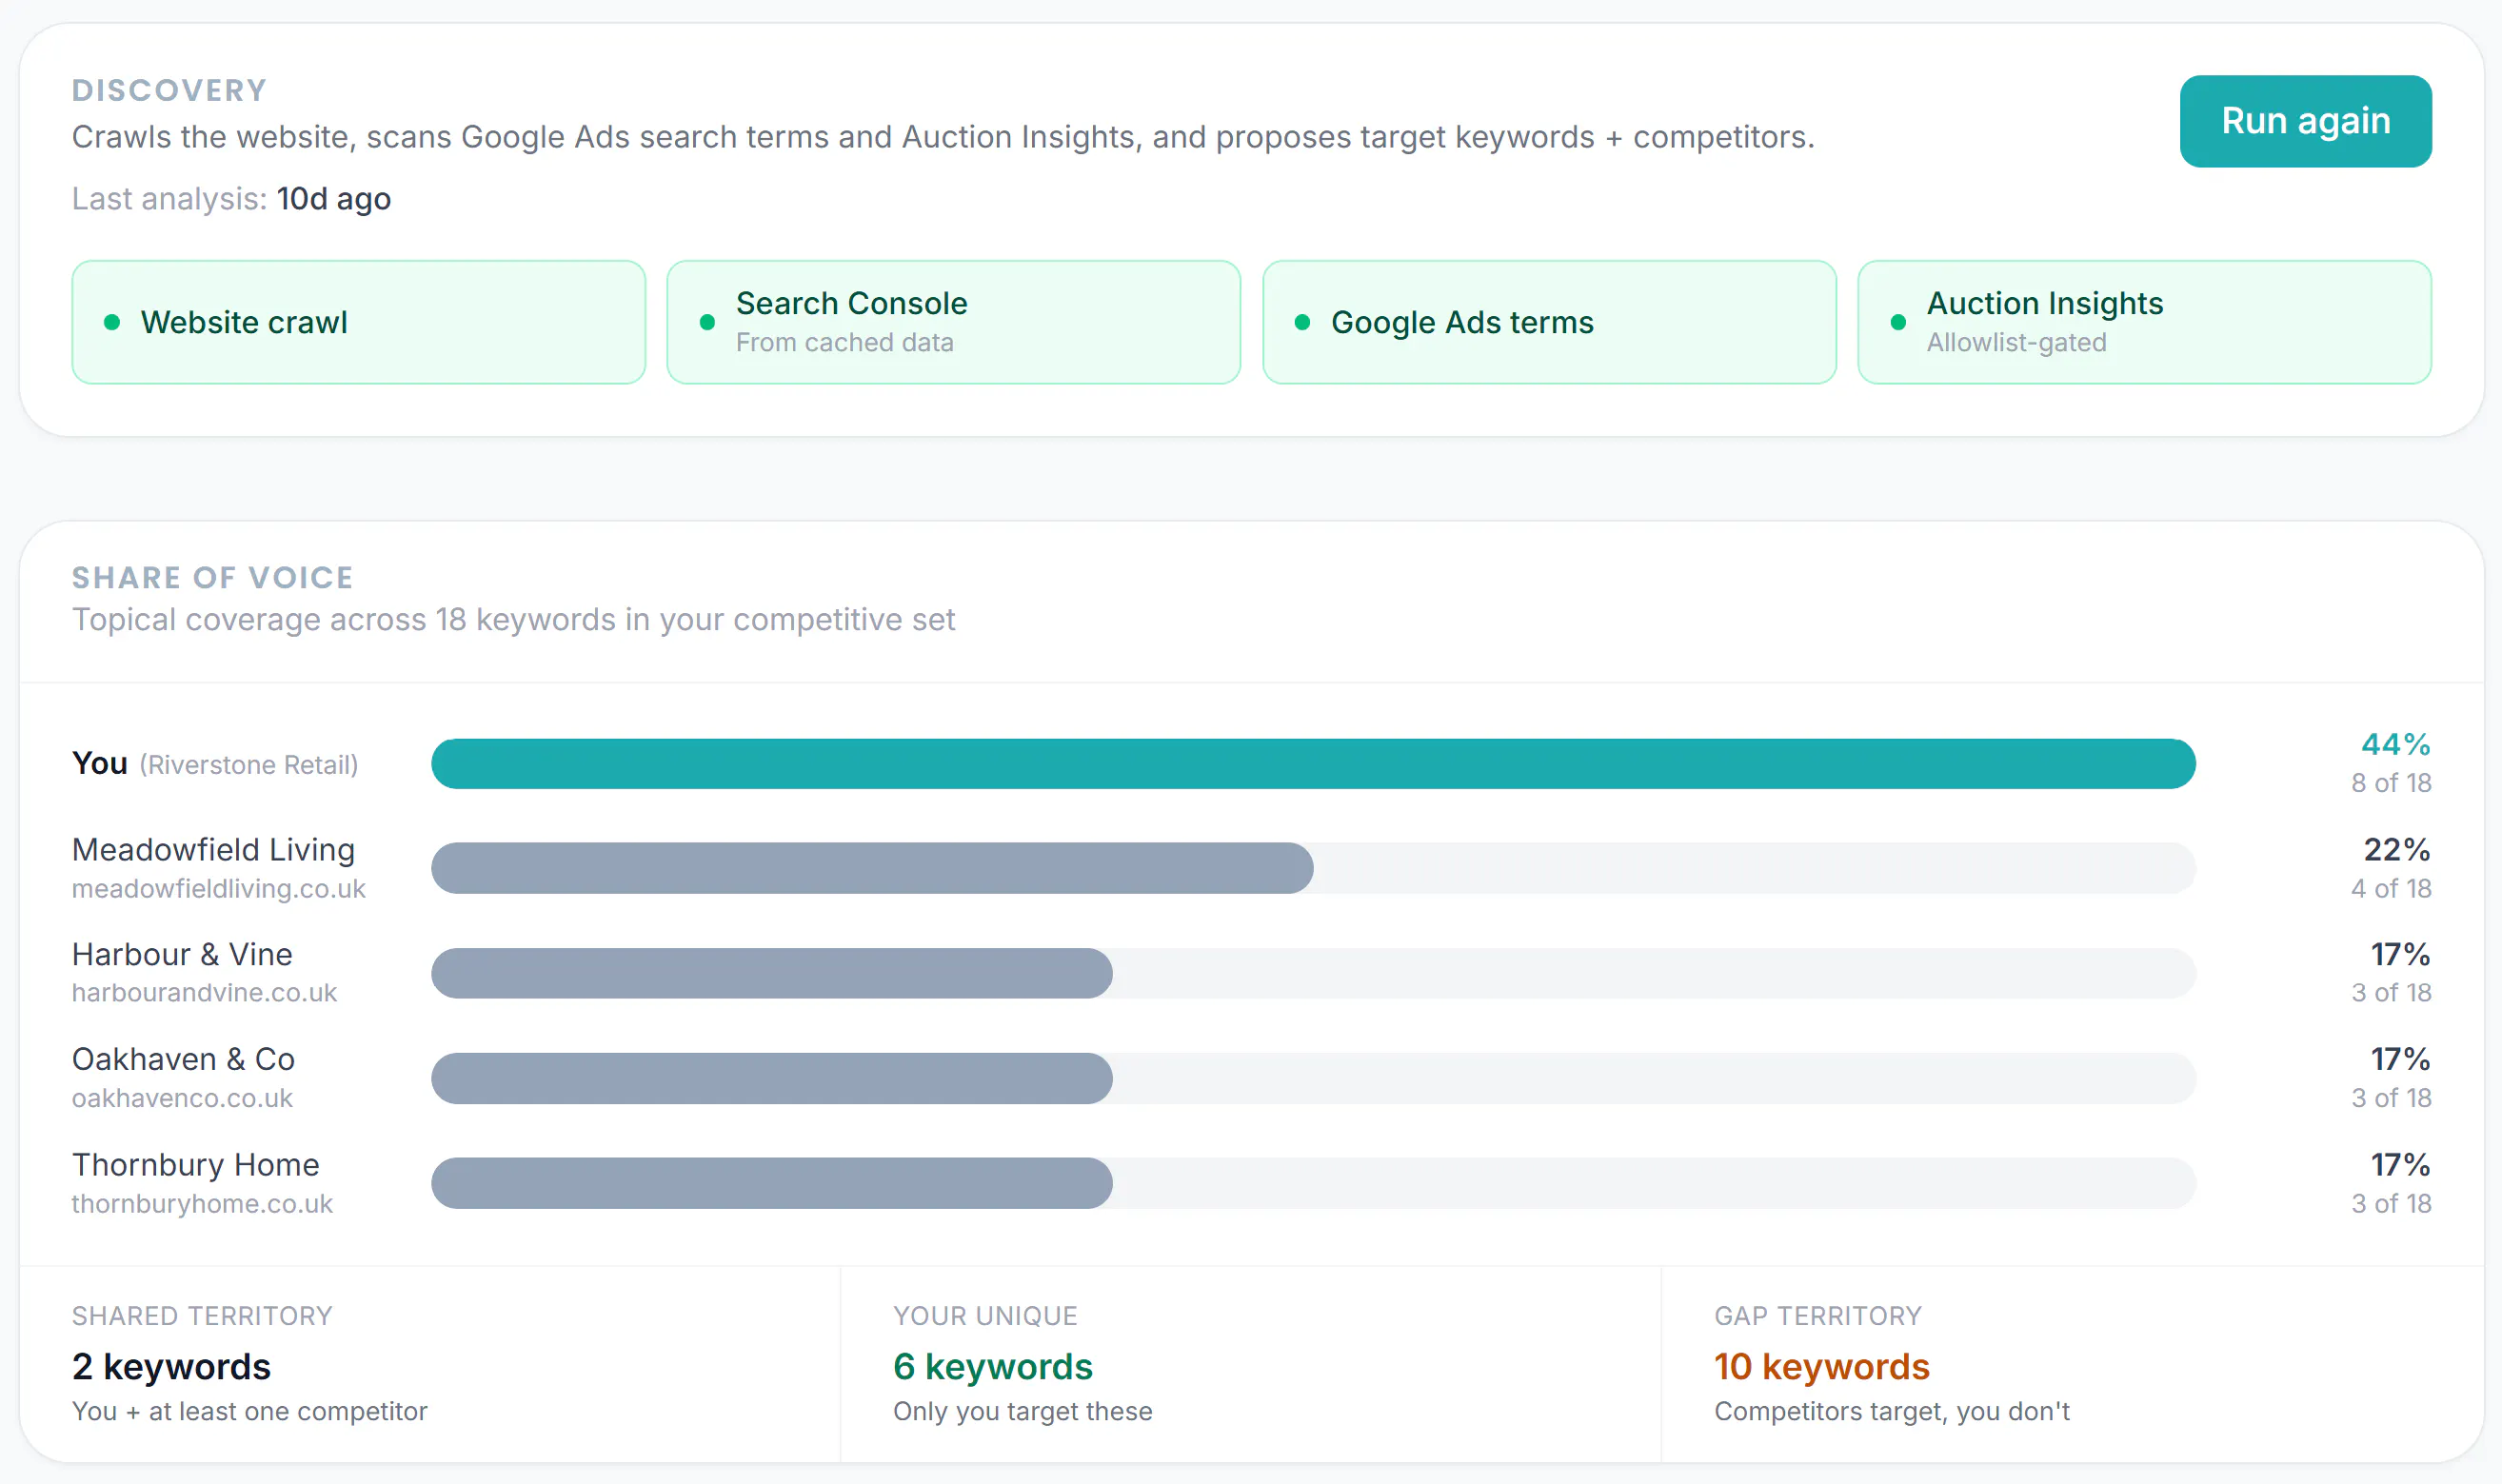Select the Oakhaven & Co competitor name

point(183,1059)
